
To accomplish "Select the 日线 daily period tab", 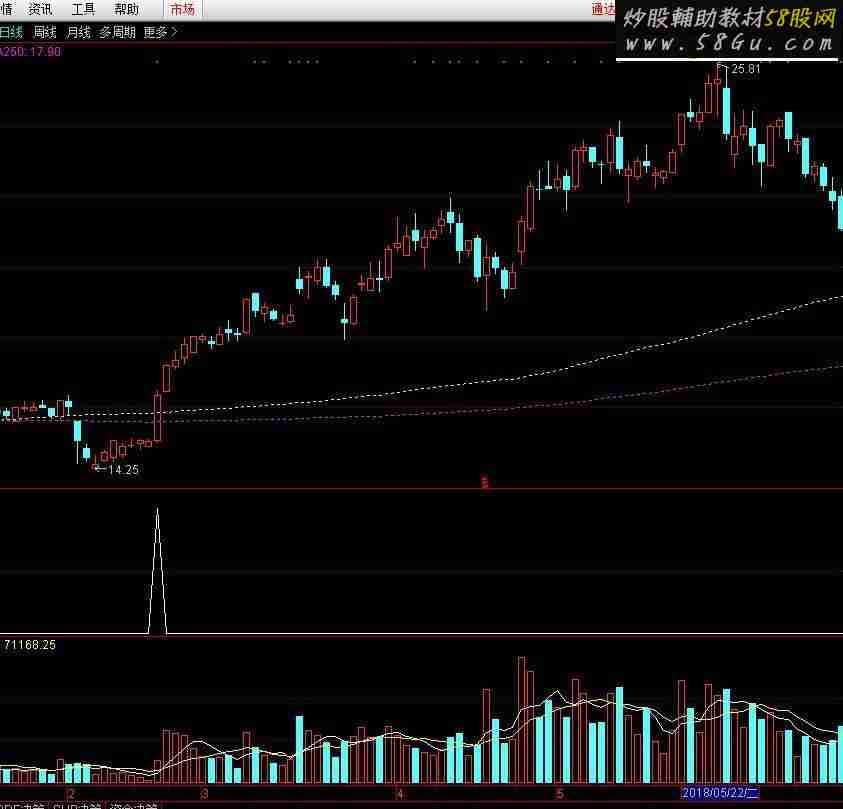I will coord(11,33).
